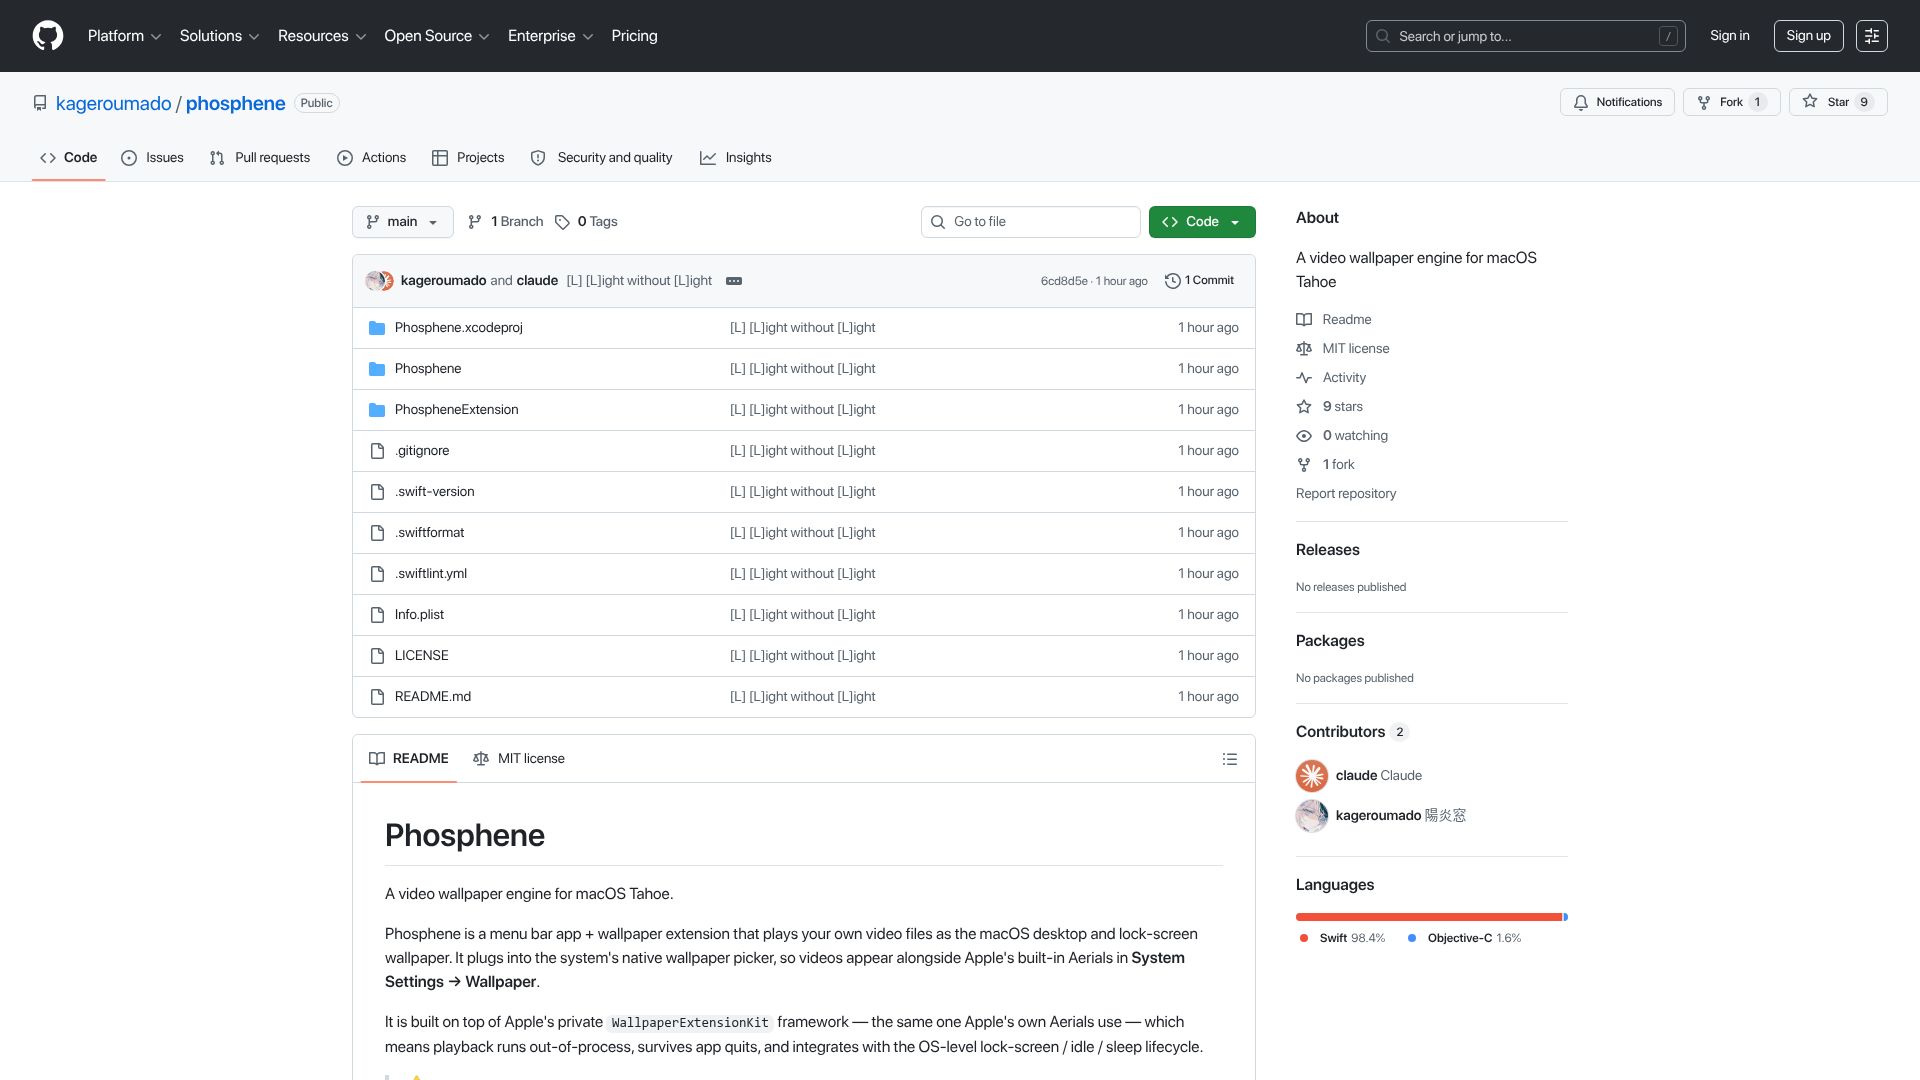Fork the phosphene repository
Viewport: 1920px width, 1080px height.
[x=1731, y=102]
